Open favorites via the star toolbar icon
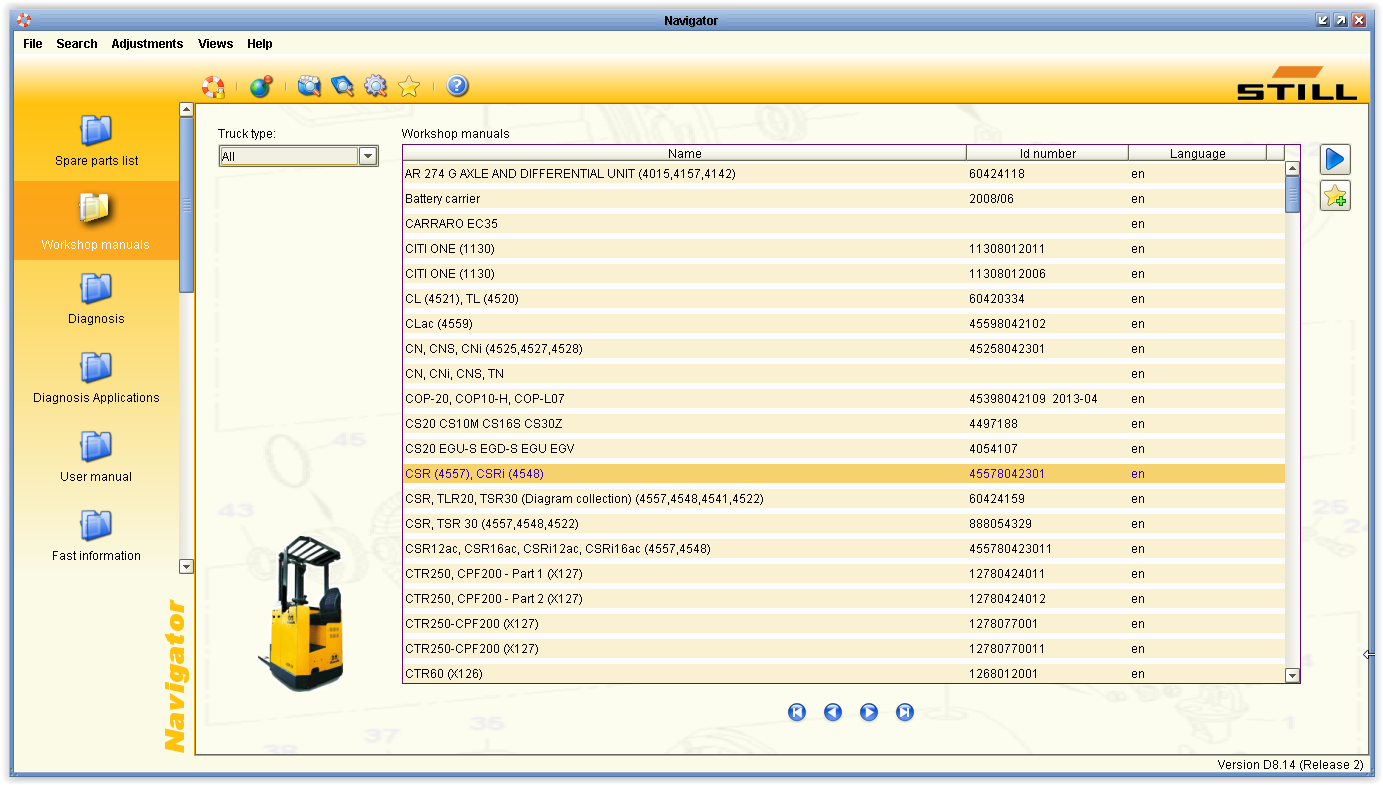This screenshot has width=1383, height=785. (408, 86)
